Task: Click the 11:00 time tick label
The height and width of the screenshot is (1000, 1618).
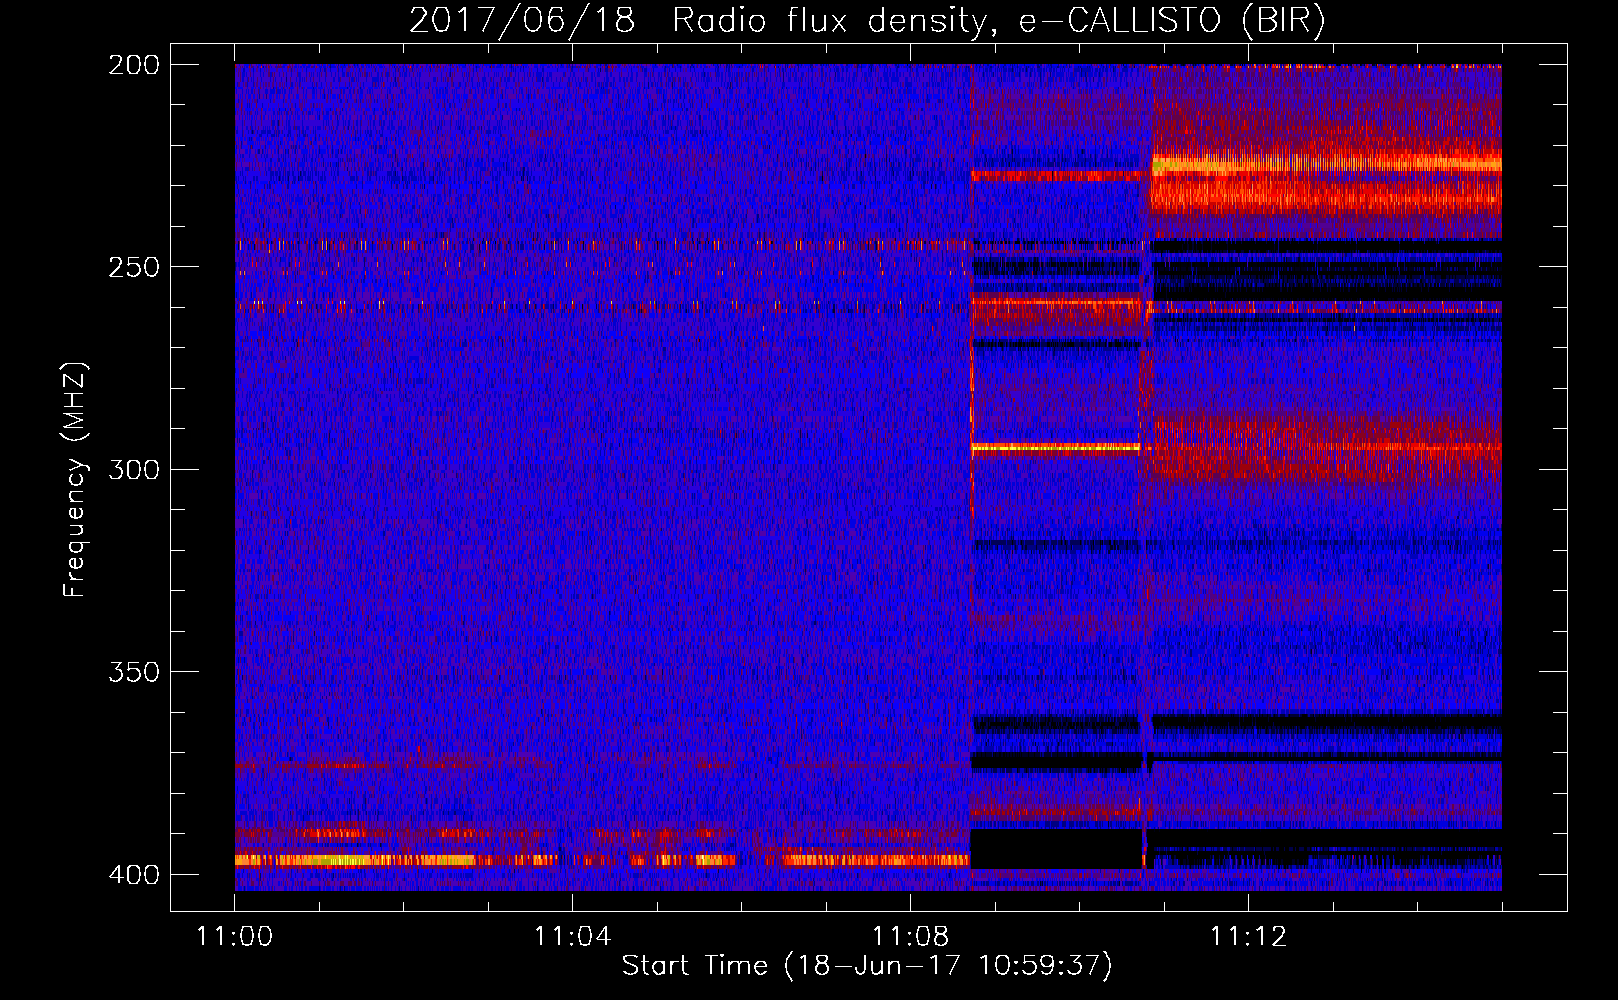Action: coord(235,936)
